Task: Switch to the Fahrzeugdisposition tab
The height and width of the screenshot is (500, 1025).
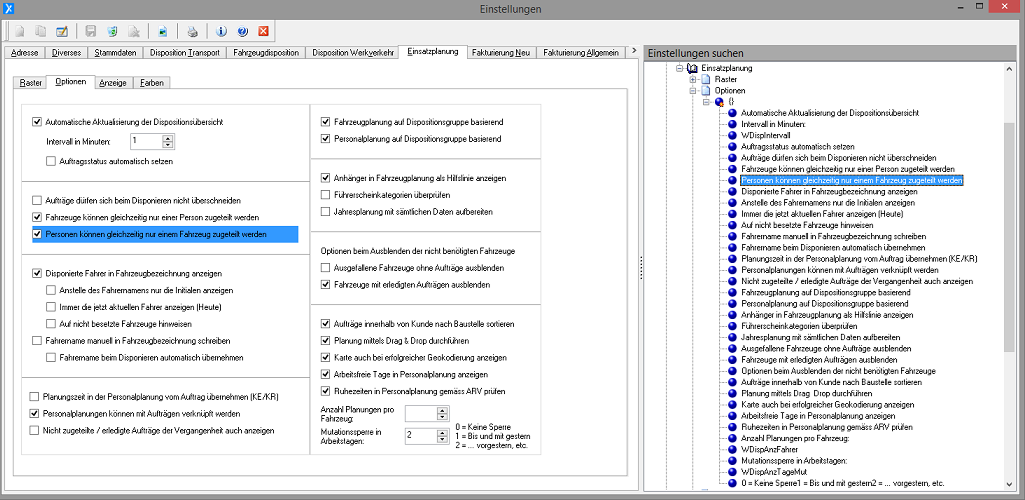Action: click(265, 52)
